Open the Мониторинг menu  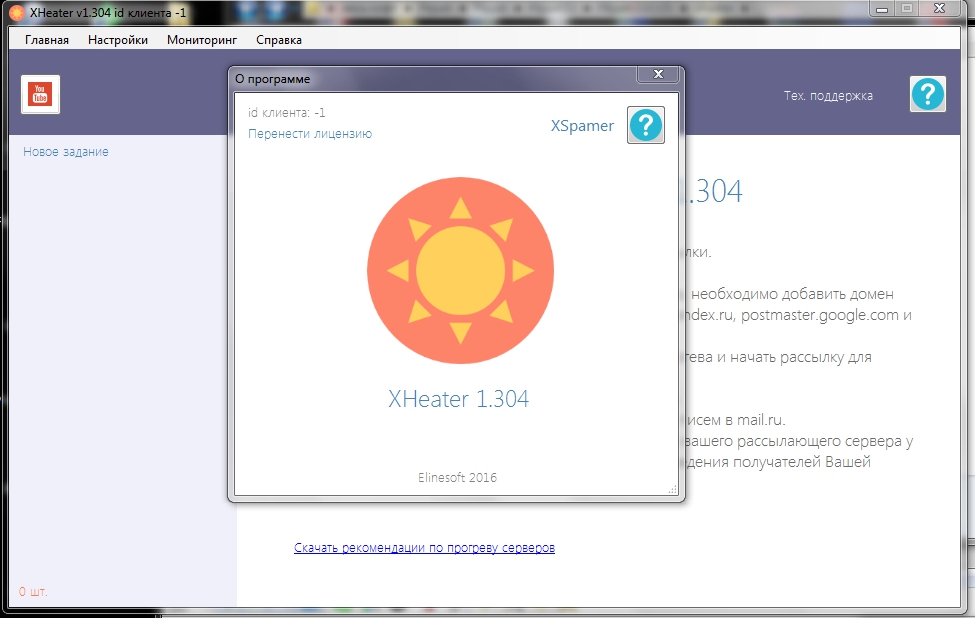(x=201, y=40)
